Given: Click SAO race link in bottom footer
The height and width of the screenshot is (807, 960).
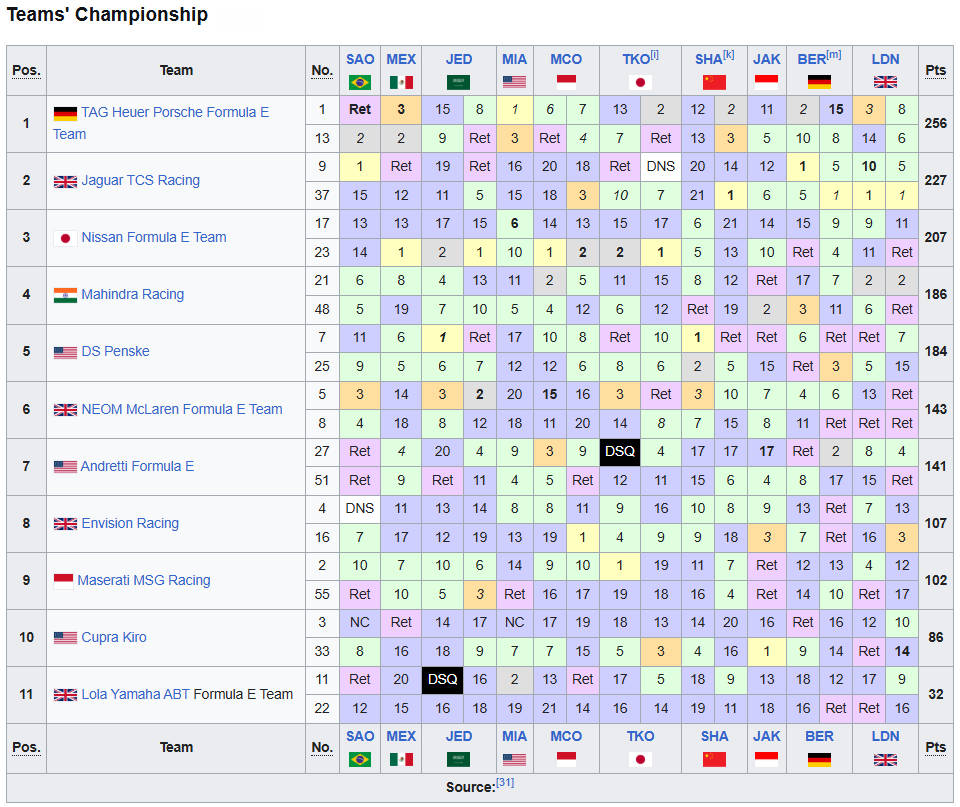Looking at the screenshot, I should point(360,737).
